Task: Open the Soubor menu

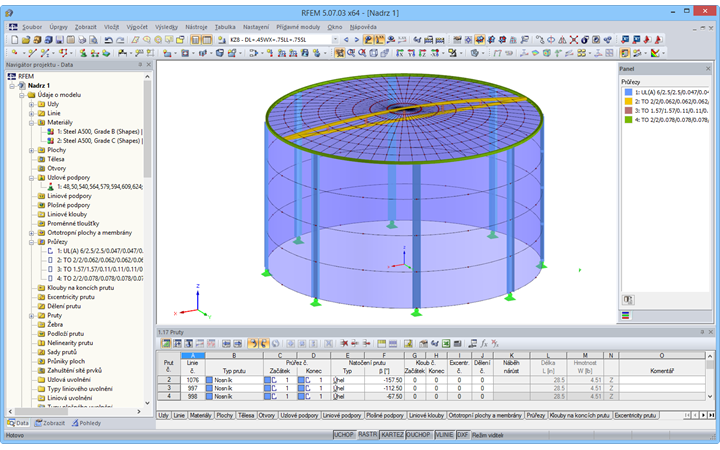Action: (32, 27)
